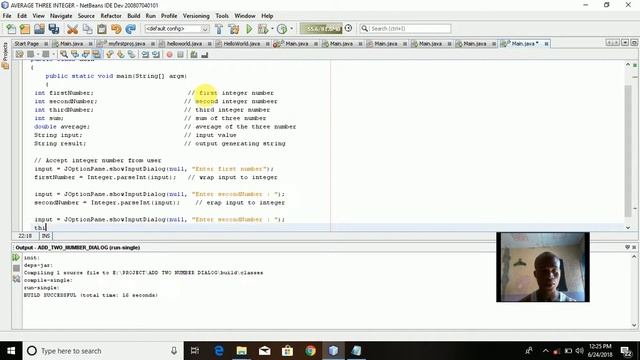Click the New File toolbar icon
Viewport: 640px width, 360px height.
11,29
